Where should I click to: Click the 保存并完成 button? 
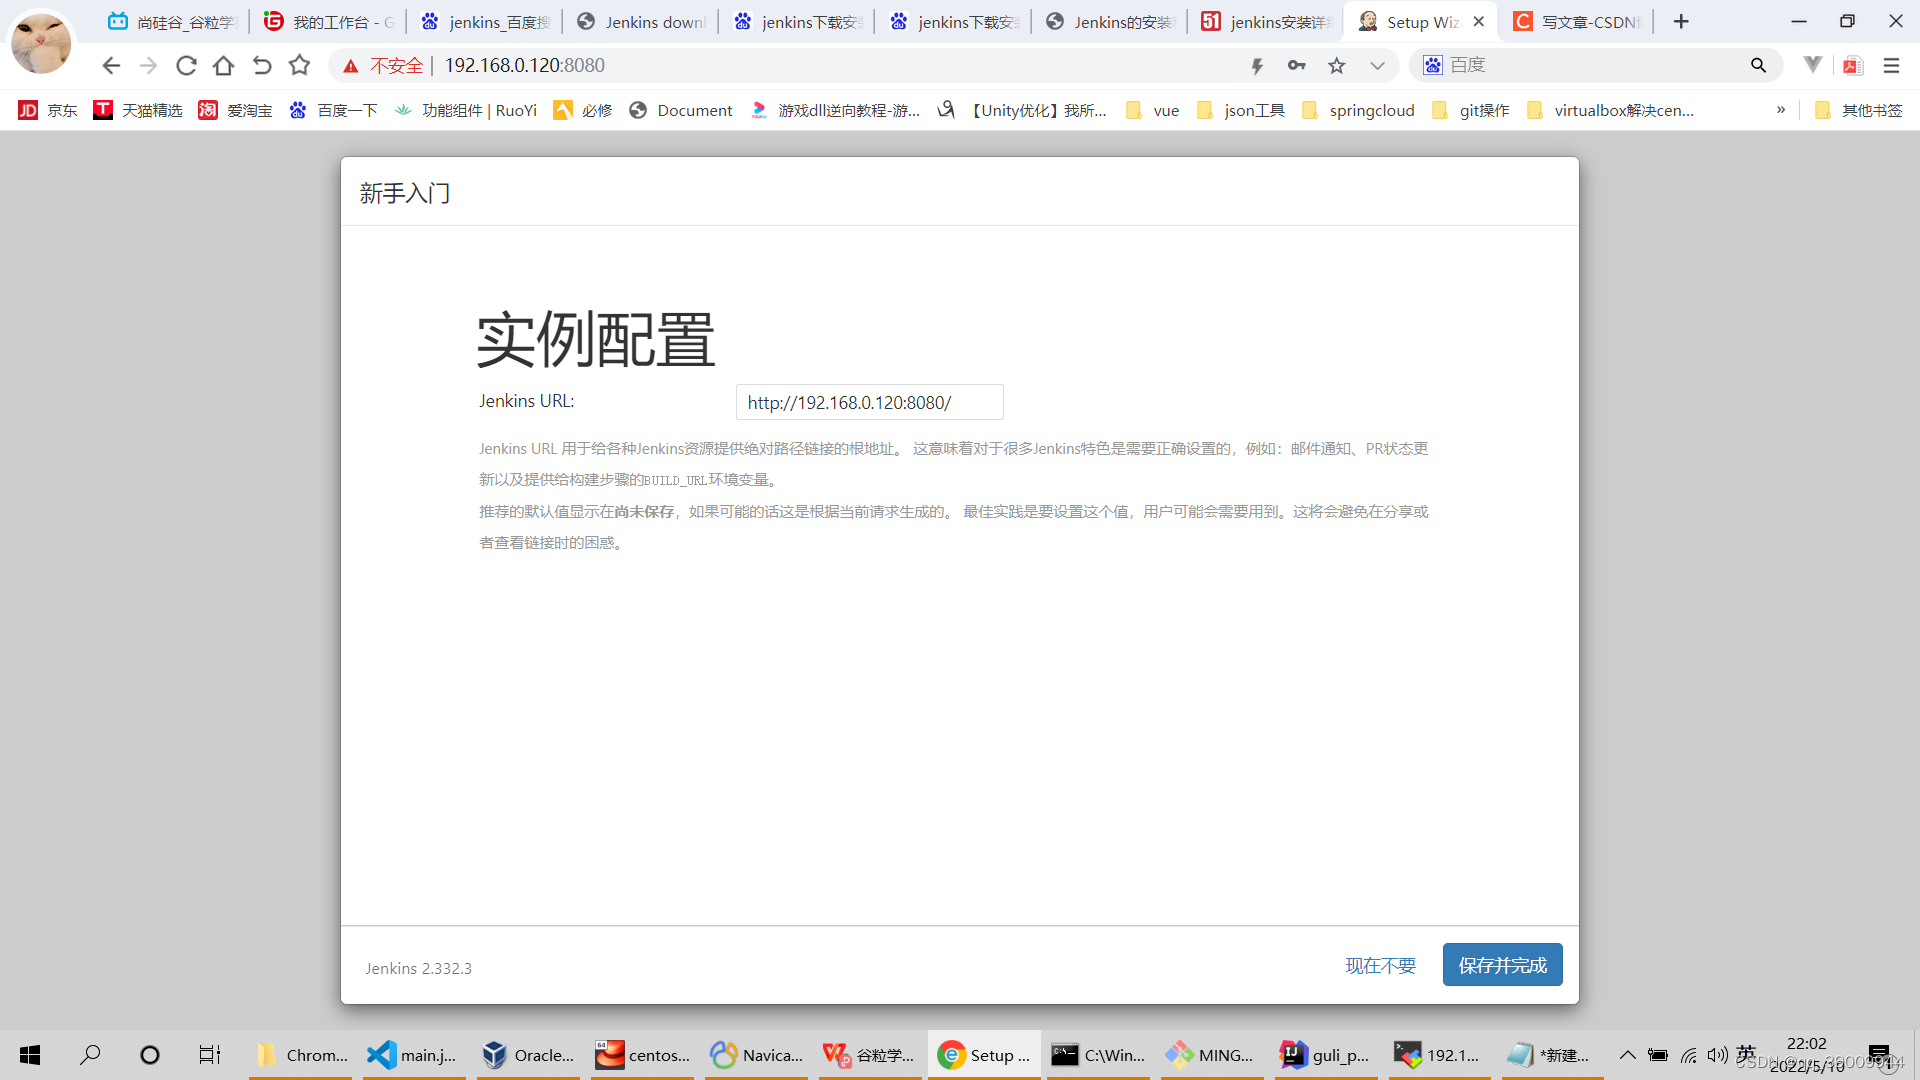click(1502, 964)
